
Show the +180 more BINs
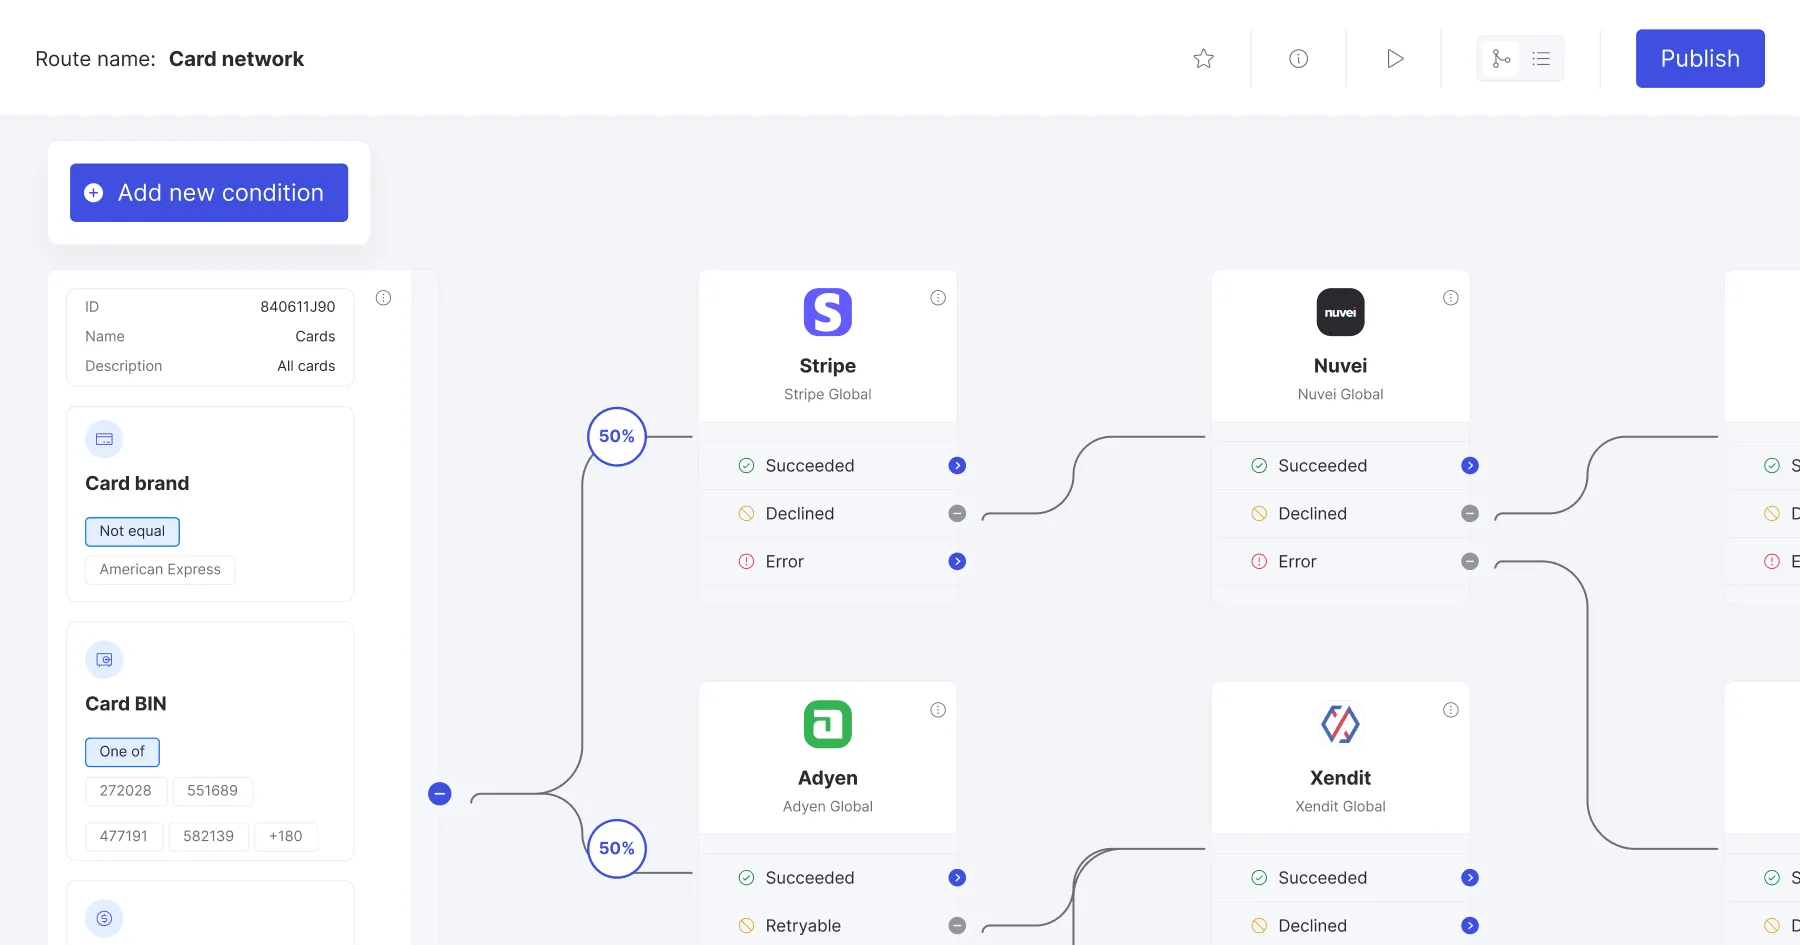point(285,837)
